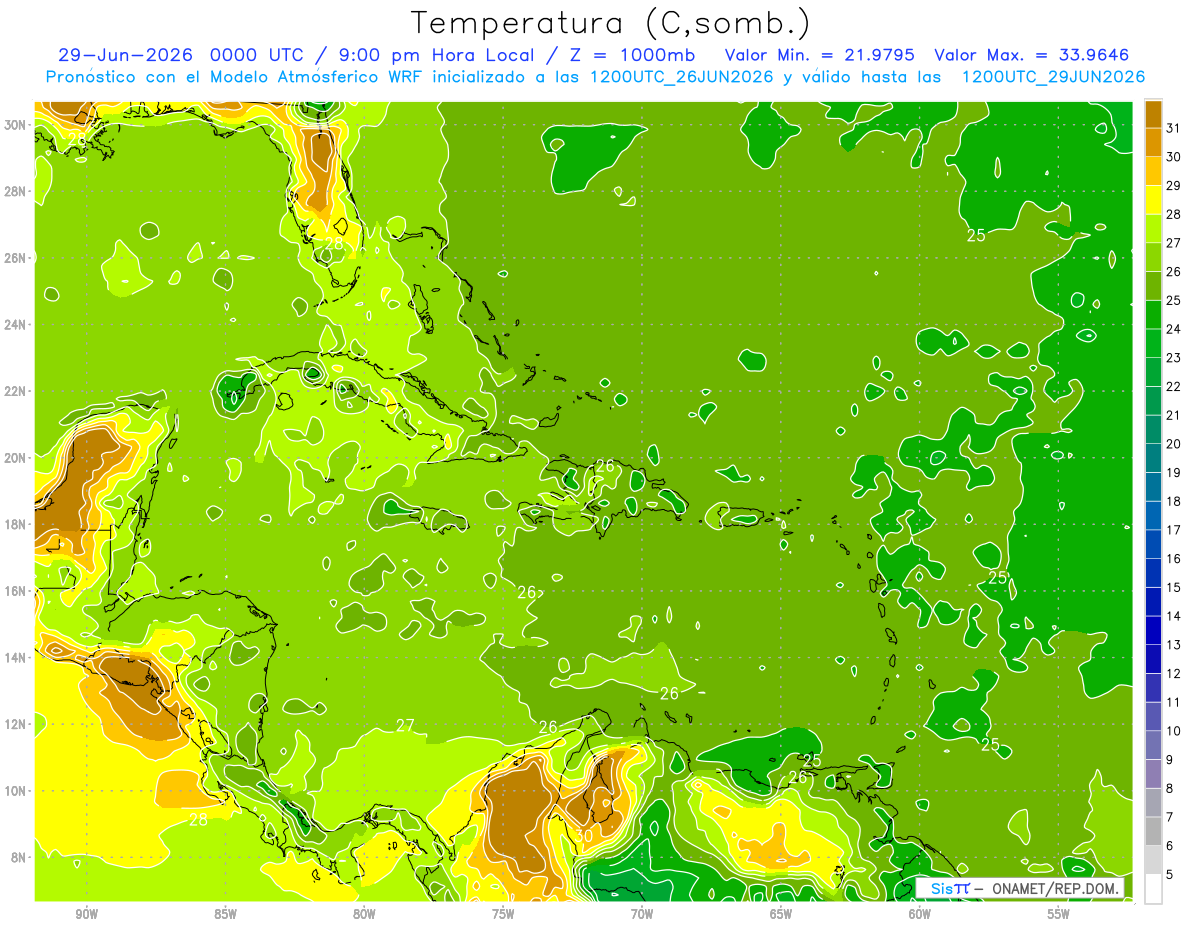This screenshot has width=1200, height=927.
Task: Click the title "Temperatura (C,somb.)"
Action: click(x=611, y=23)
